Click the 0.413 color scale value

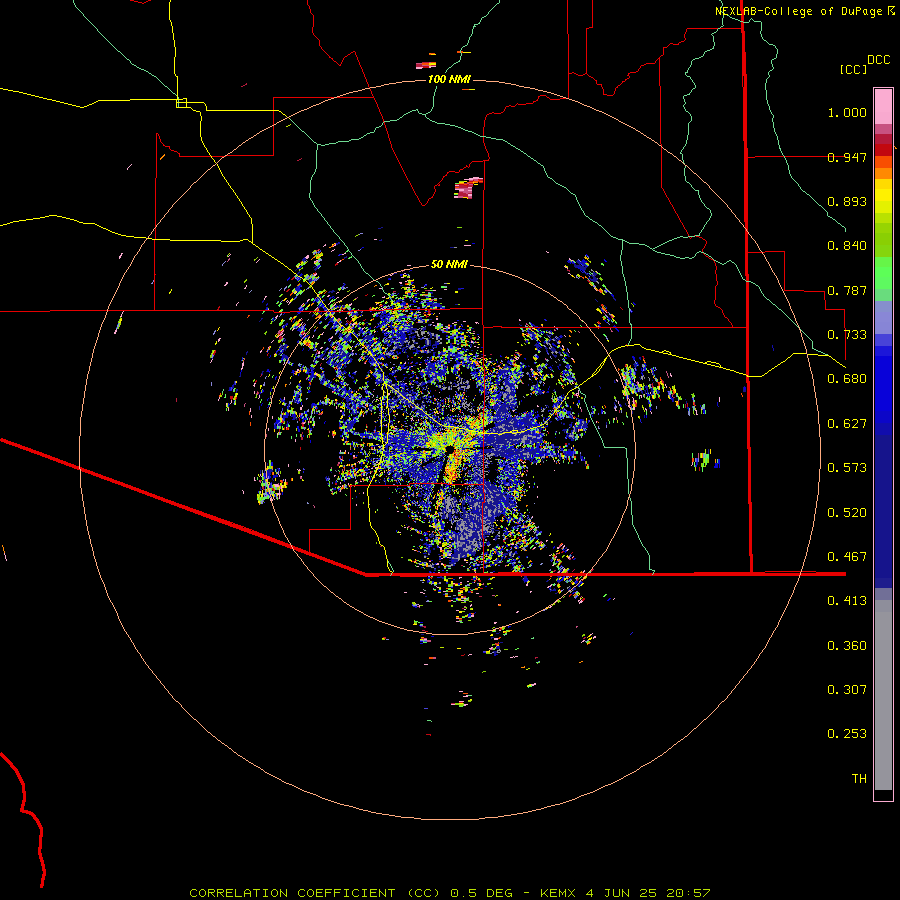click(847, 601)
